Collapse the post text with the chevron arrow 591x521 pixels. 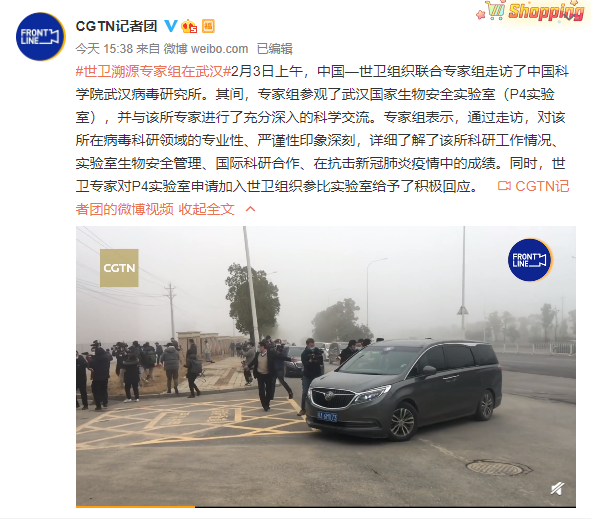(250, 209)
